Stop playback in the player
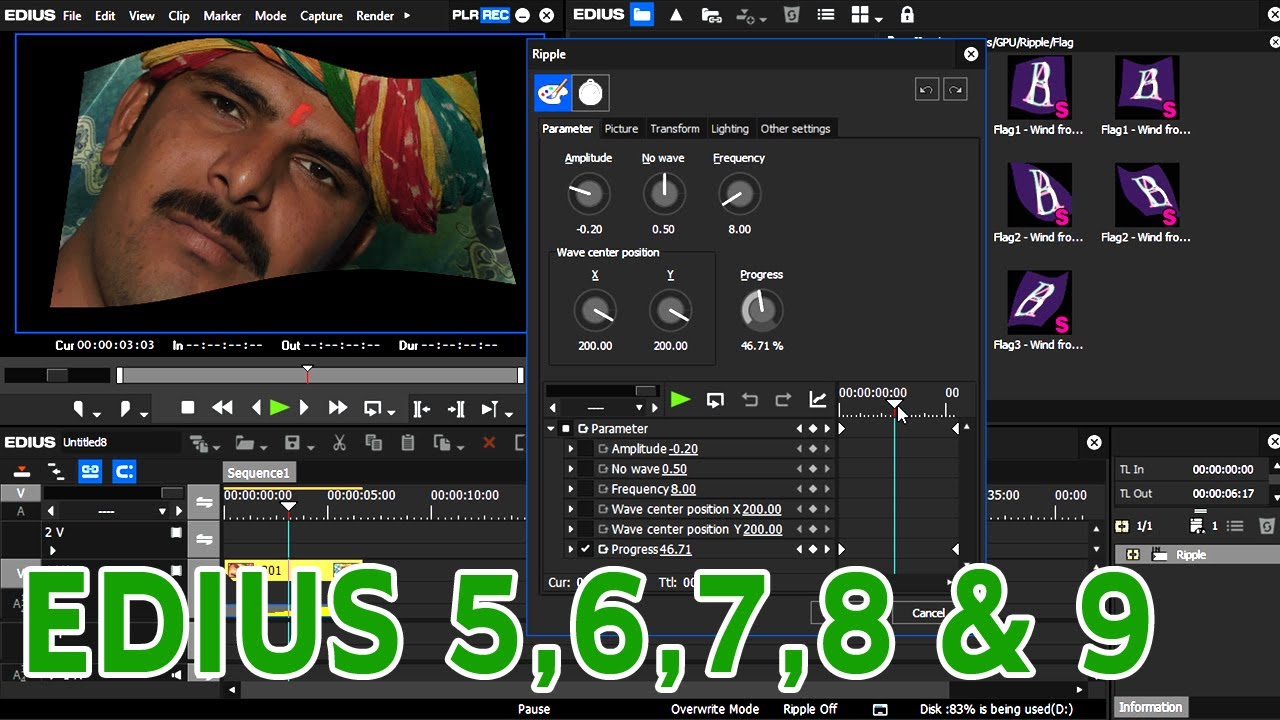Screen dimensions: 1280x720 coord(187,408)
